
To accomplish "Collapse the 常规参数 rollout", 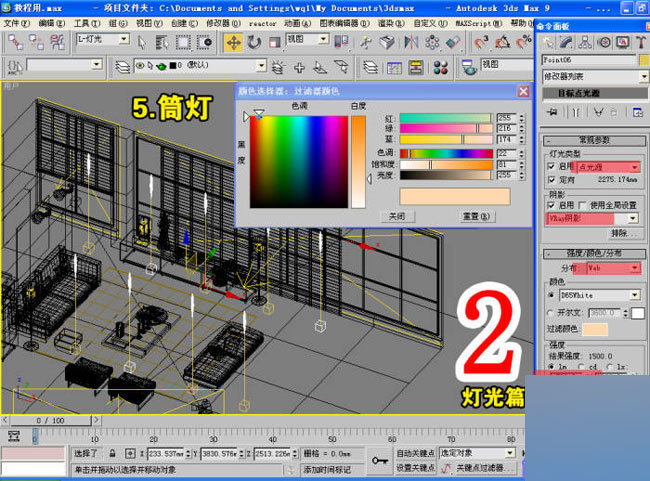I will (x=594, y=141).
